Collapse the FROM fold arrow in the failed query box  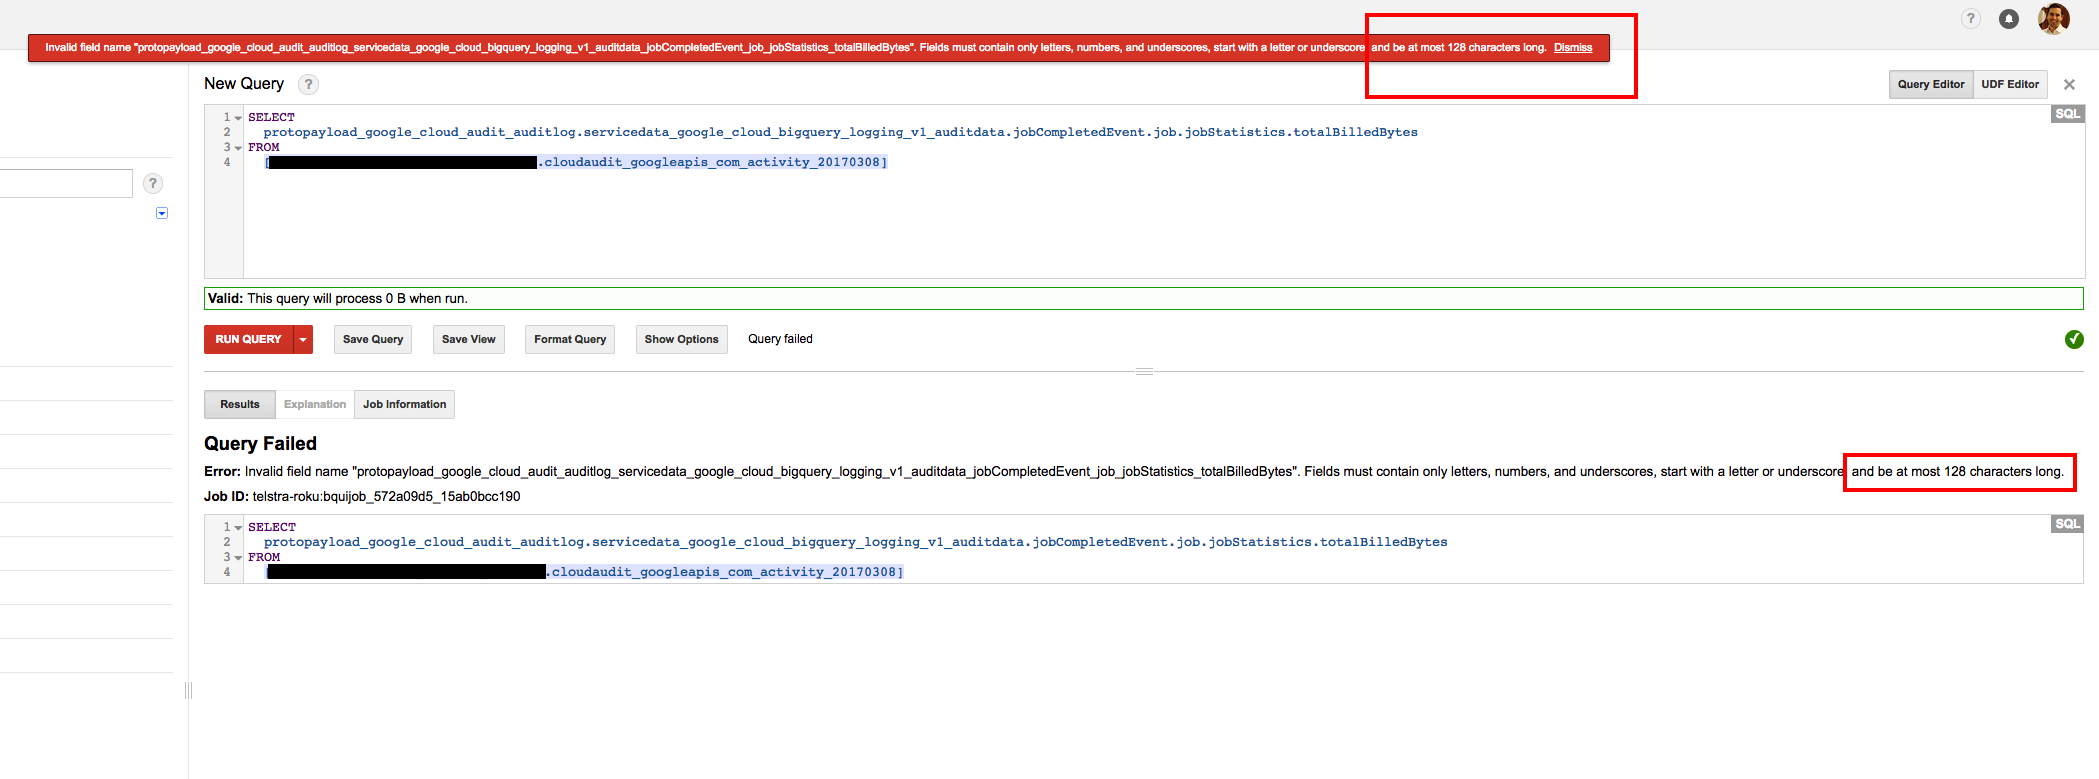(x=238, y=558)
